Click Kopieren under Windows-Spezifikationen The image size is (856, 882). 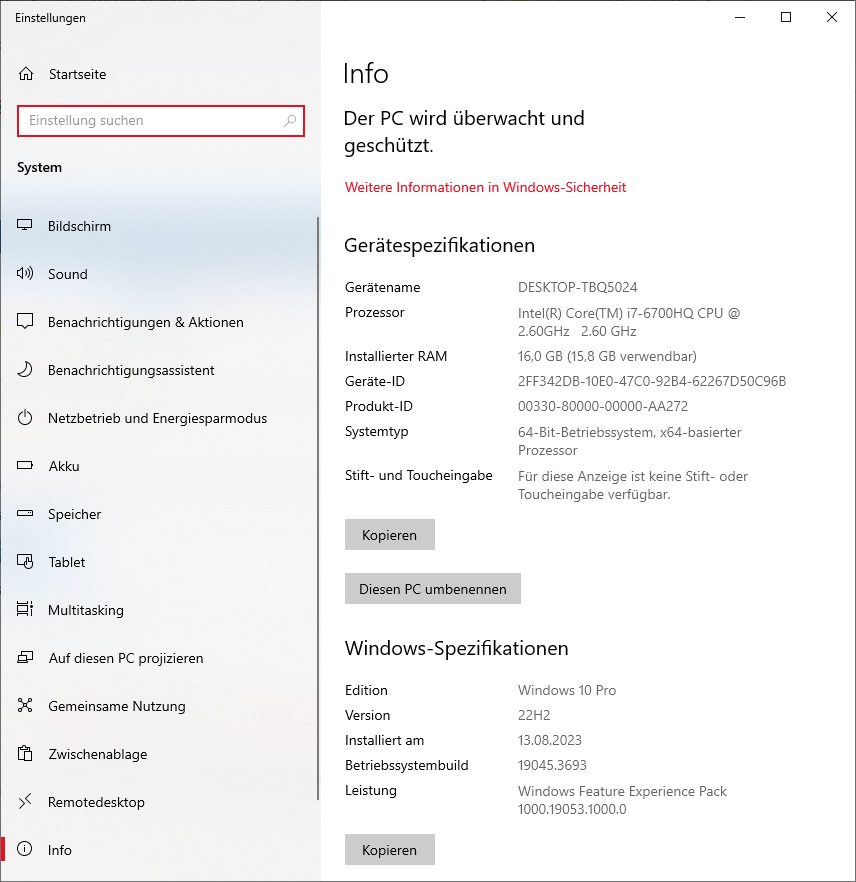tap(390, 849)
